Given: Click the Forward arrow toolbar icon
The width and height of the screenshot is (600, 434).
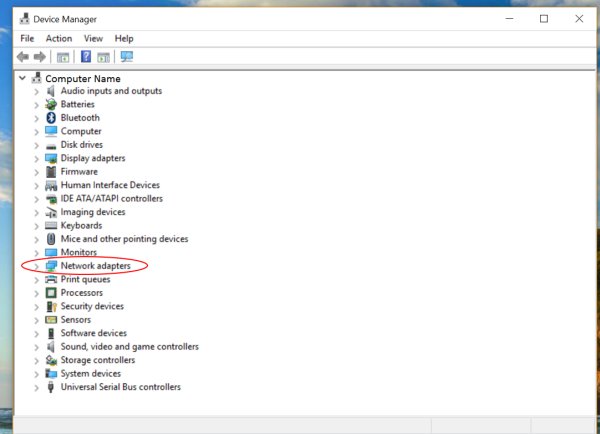Looking at the screenshot, I should click(x=40, y=57).
